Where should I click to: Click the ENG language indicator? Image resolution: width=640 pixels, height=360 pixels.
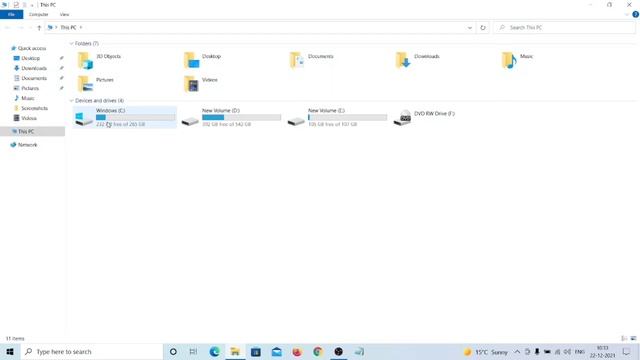pos(580,351)
